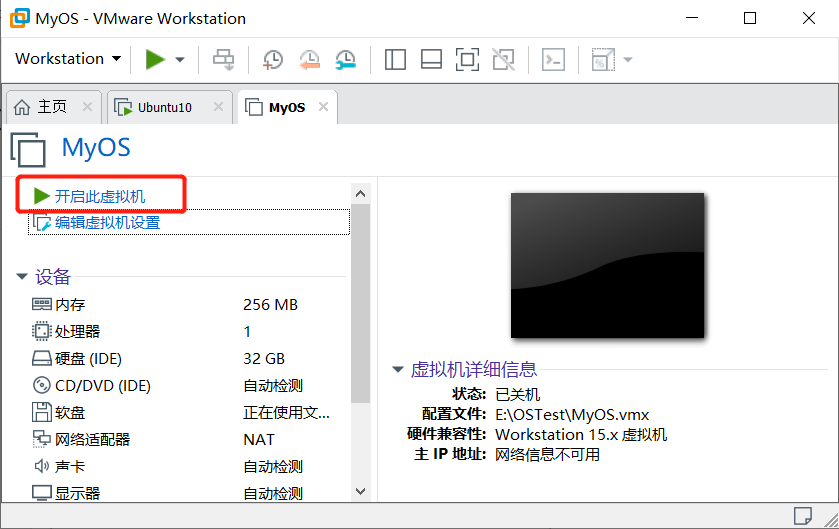Click the E:\OSTest\MyOS.vmx config path
The image size is (839, 529).
coord(572,415)
